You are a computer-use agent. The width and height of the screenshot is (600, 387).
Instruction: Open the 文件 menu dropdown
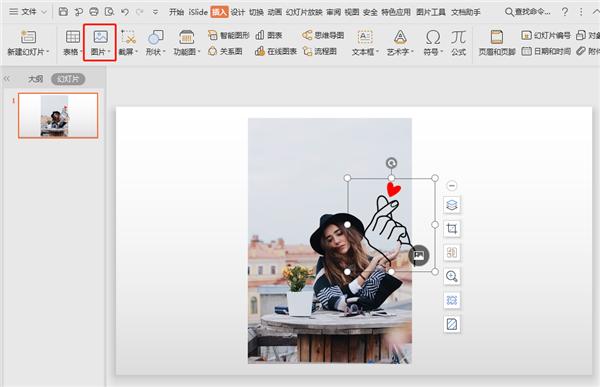coord(28,12)
